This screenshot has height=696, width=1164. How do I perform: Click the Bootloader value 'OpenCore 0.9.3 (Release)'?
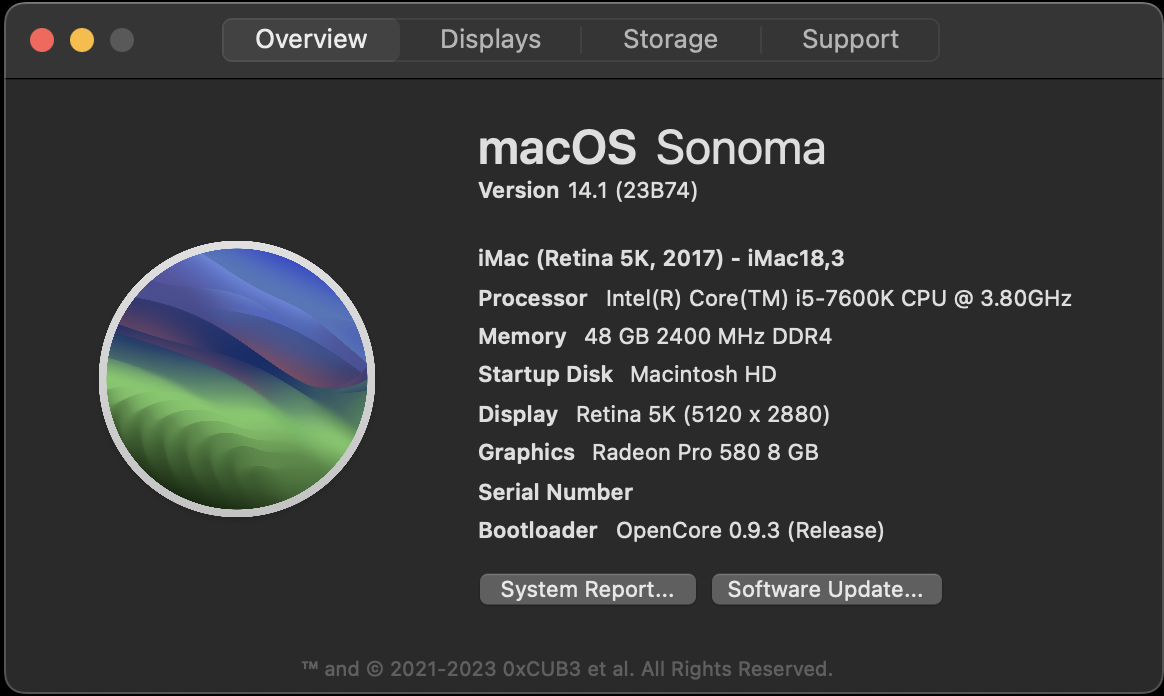click(x=750, y=531)
